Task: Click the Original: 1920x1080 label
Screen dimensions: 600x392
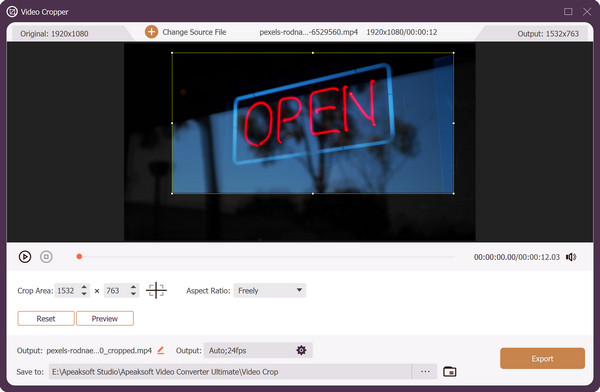Action: [54, 34]
